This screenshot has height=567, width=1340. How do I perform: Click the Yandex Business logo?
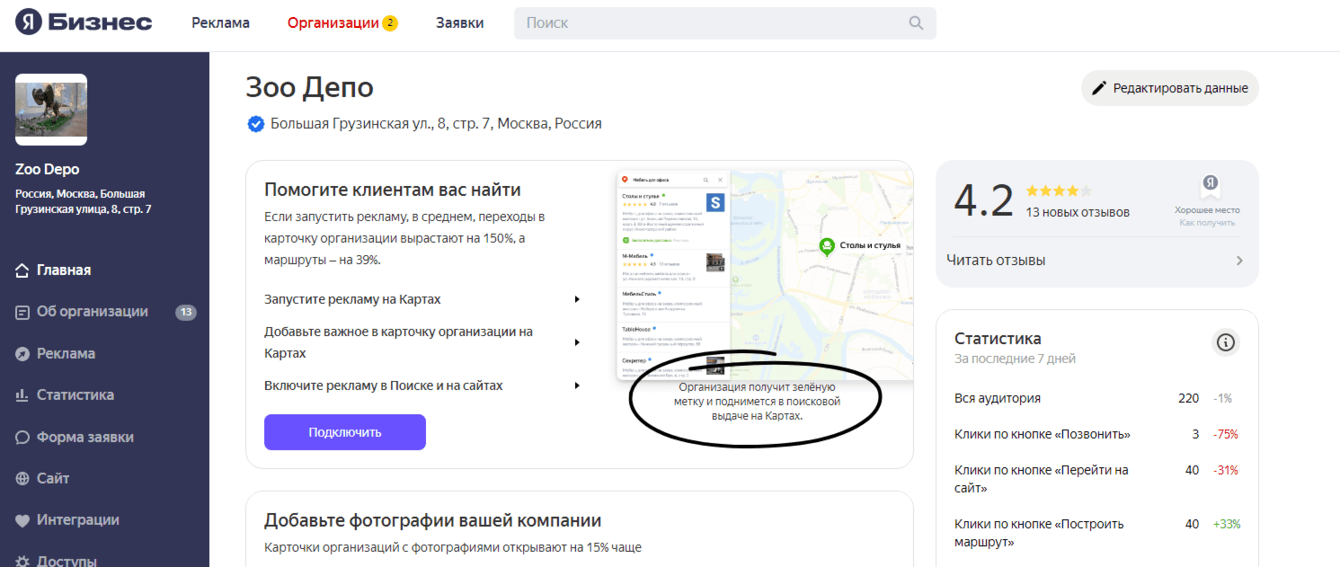click(83, 23)
